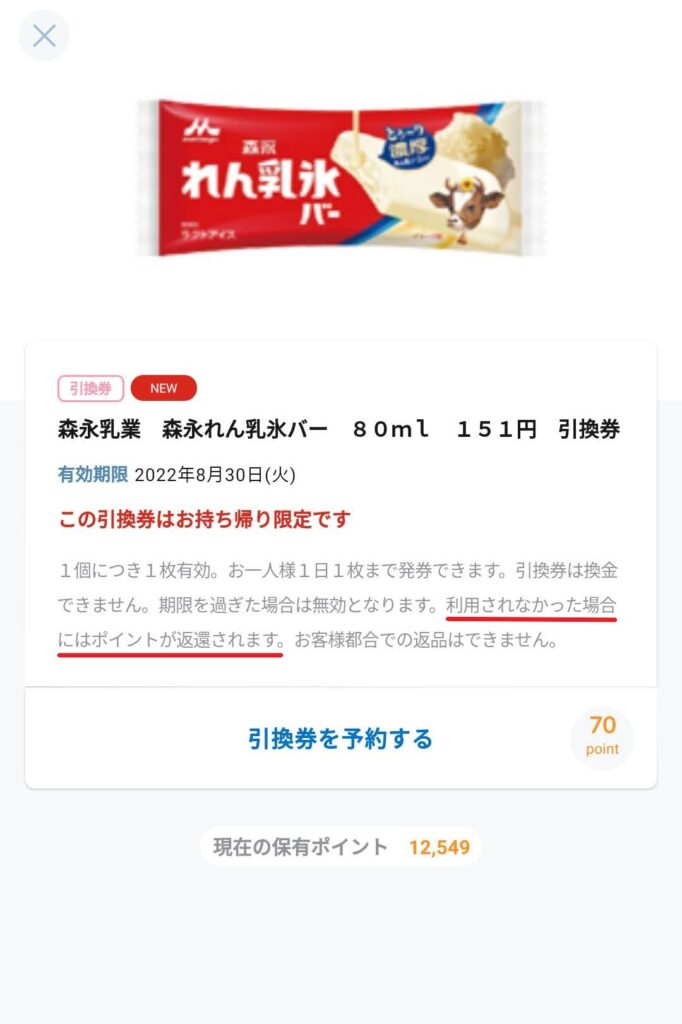Reserve the coupon via 引換券を予約する

(x=340, y=739)
